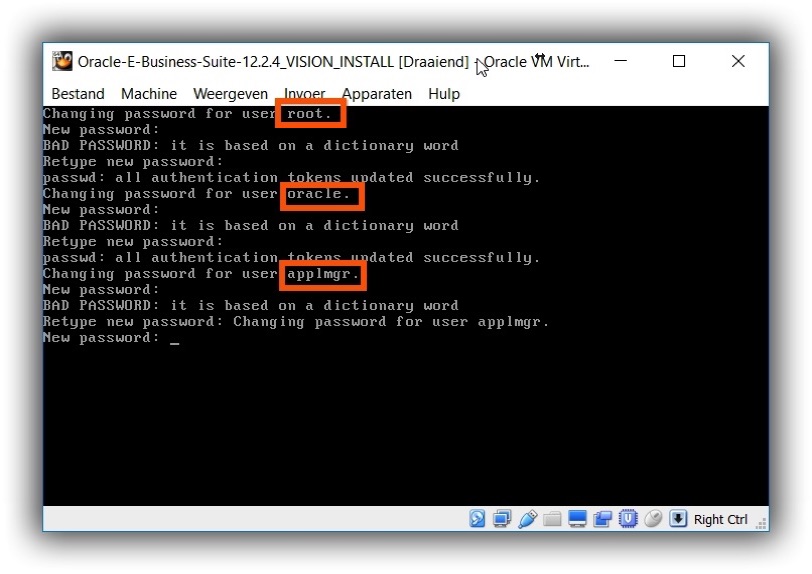This screenshot has width=812, height=574.
Task: Click the CPU virtualization chip icon
Action: point(628,519)
